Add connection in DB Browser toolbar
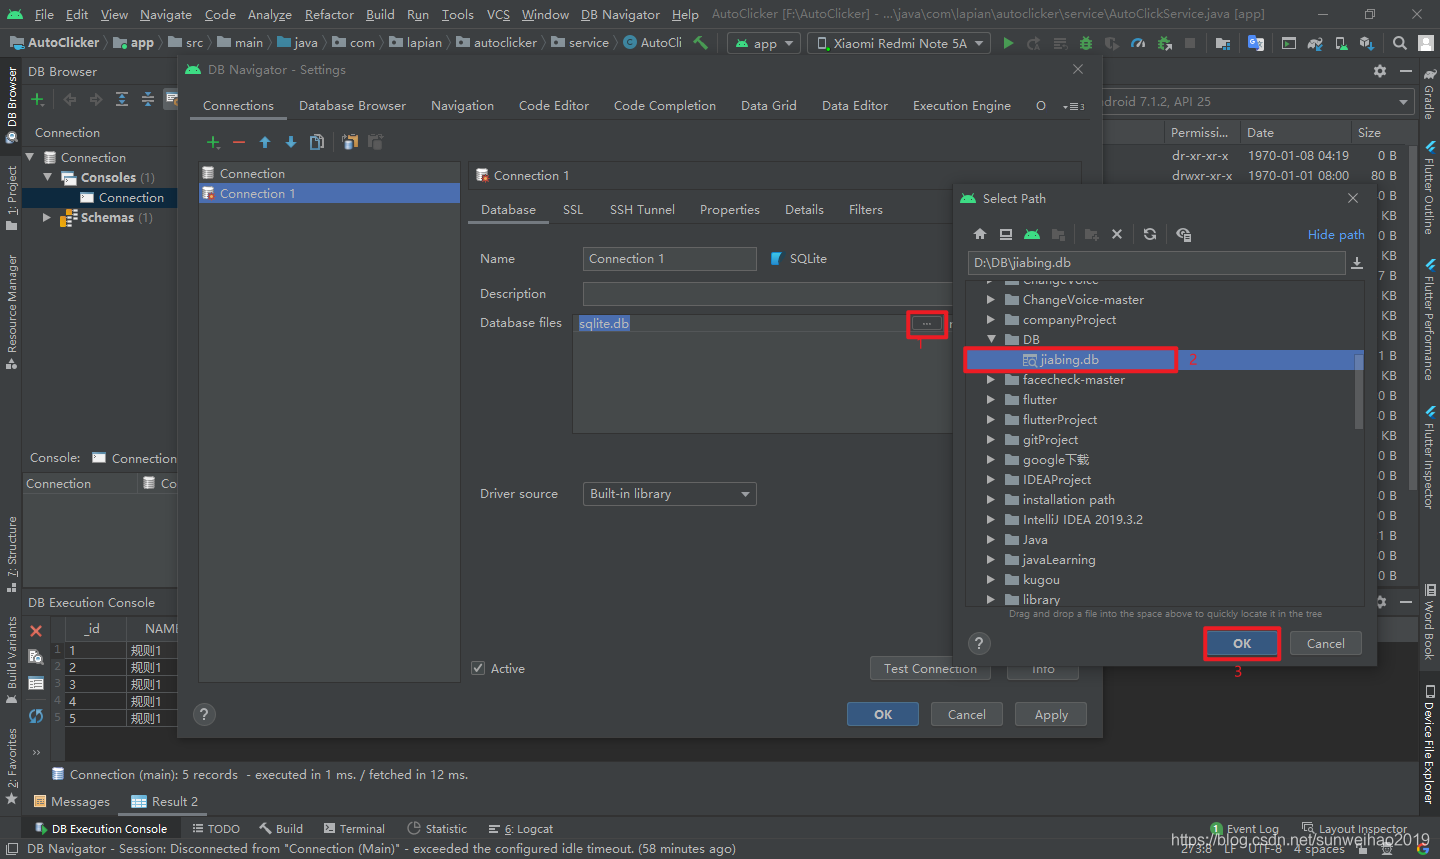This screenshot has width=1440, height=859. (38, 99)
